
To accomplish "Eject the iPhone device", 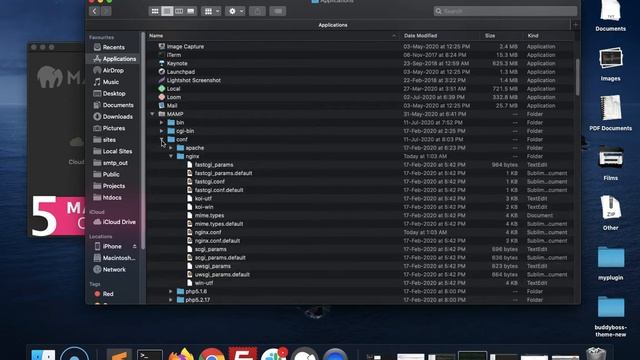I will pyautogui.click(x=134, y=247).
